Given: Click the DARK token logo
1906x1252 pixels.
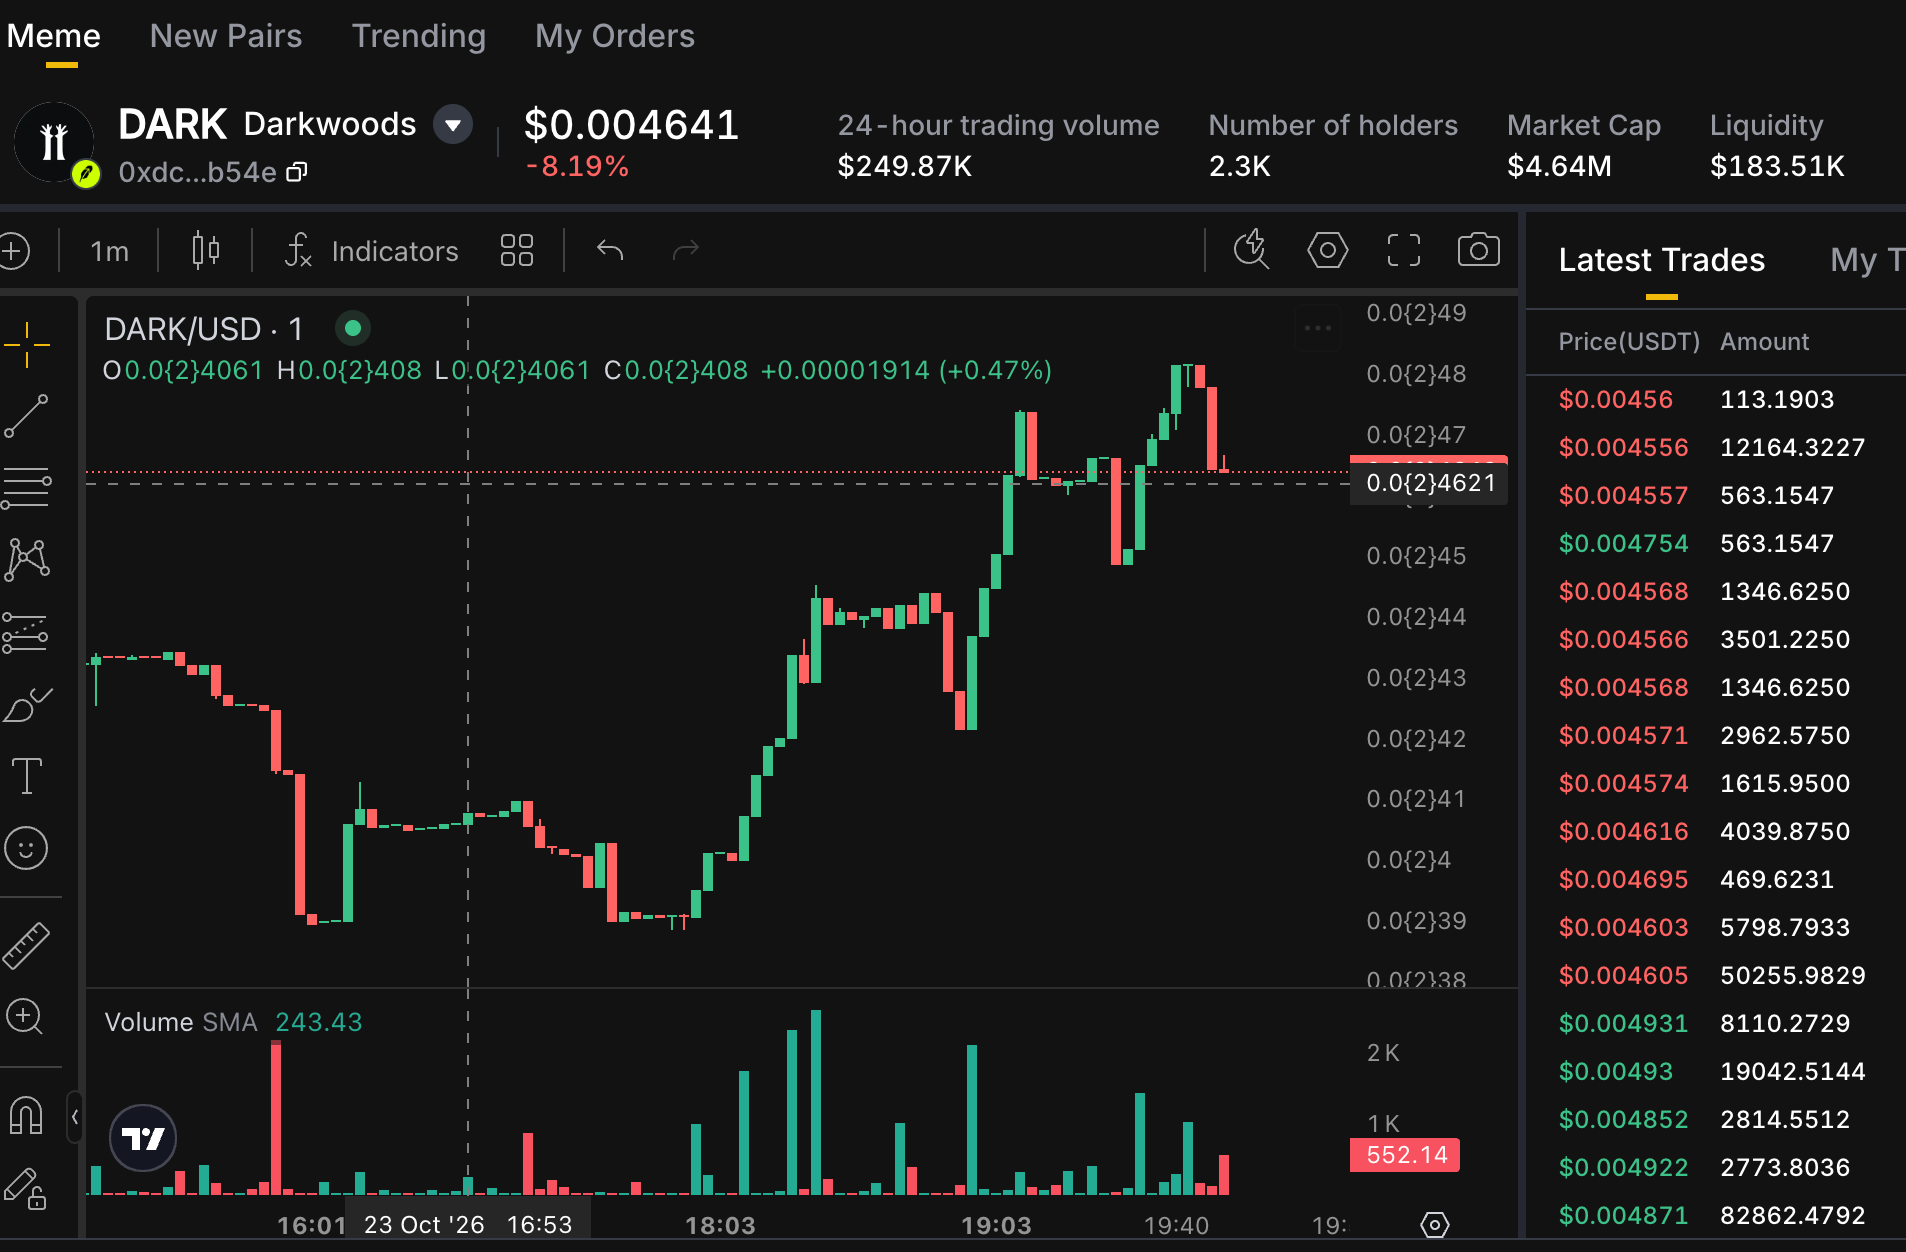Looking at the screenshot, I should click(x=54, y=141).
